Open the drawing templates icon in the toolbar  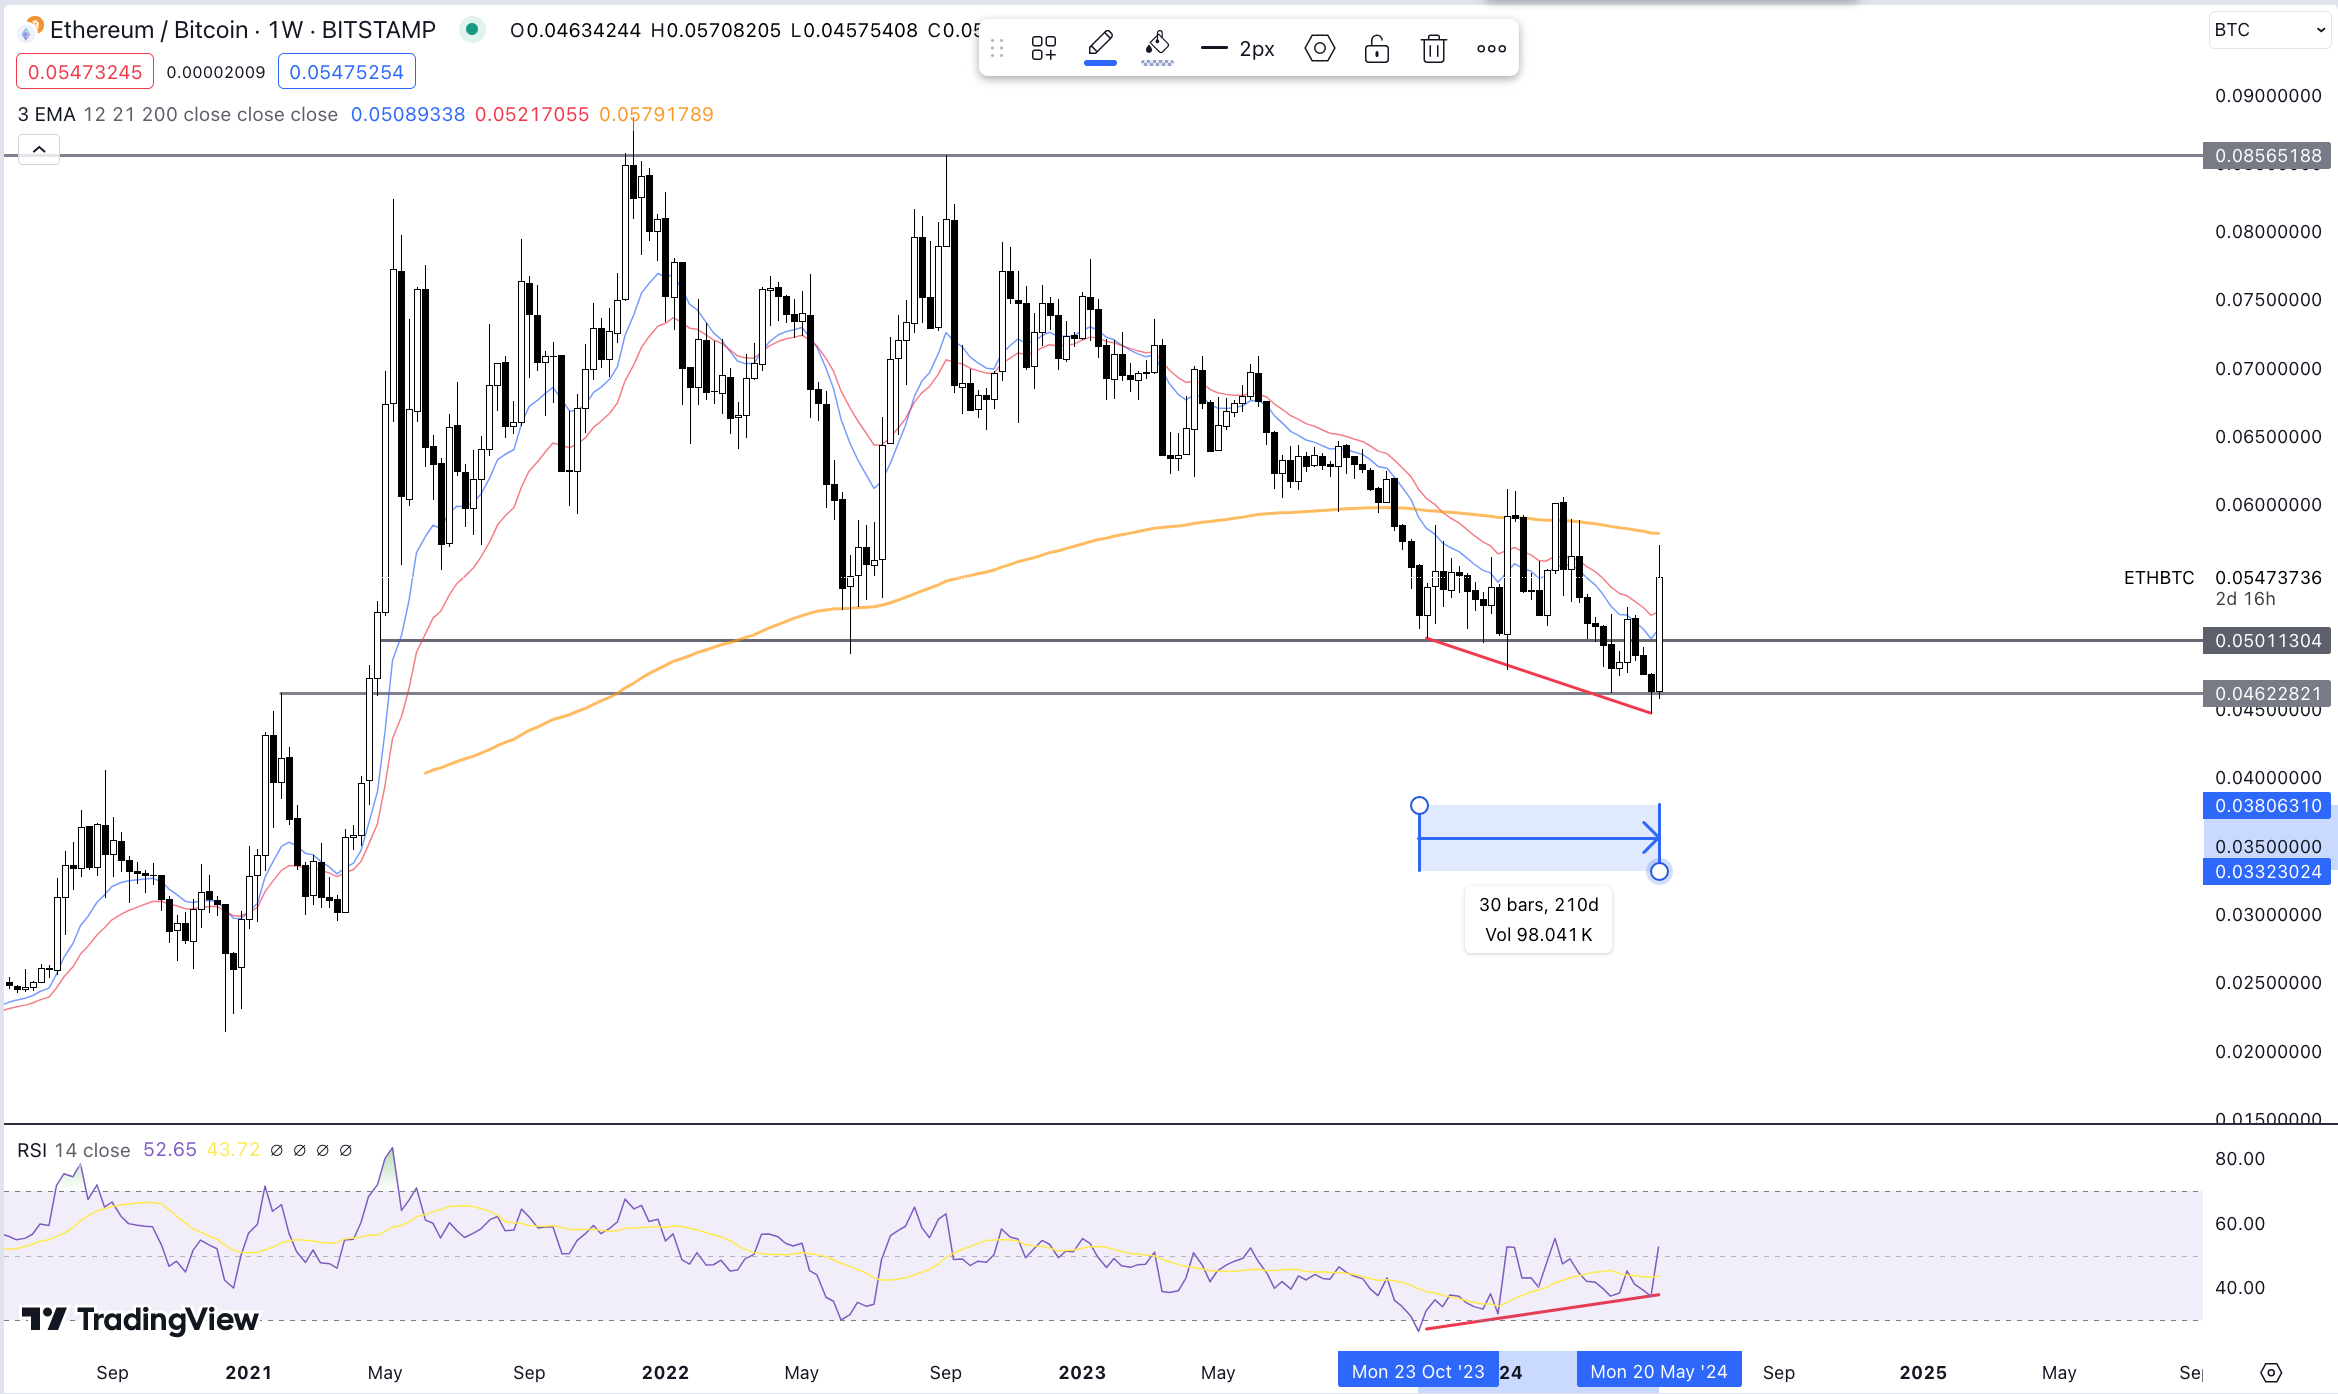[x=1043, y=48]
